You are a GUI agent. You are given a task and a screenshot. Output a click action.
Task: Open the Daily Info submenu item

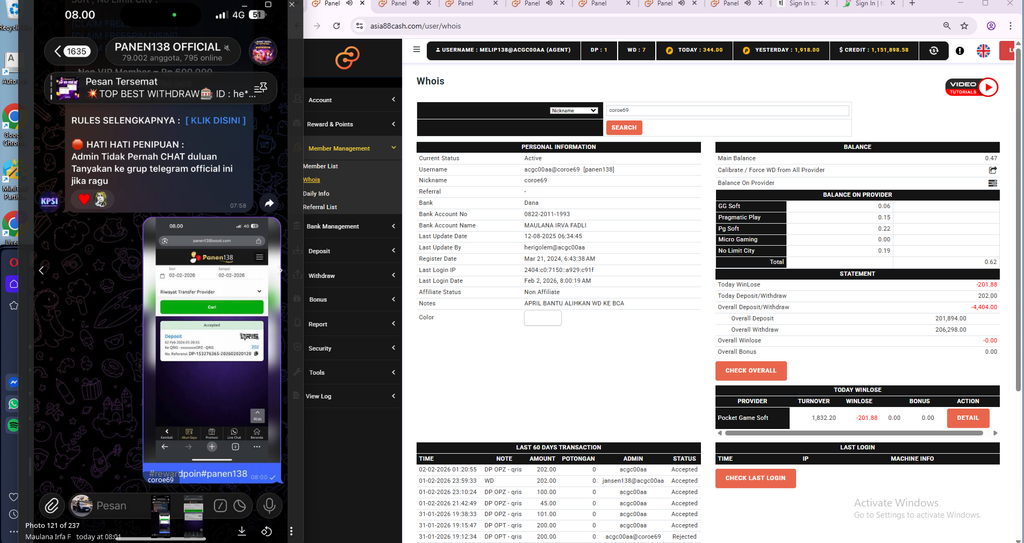[316, 193]
